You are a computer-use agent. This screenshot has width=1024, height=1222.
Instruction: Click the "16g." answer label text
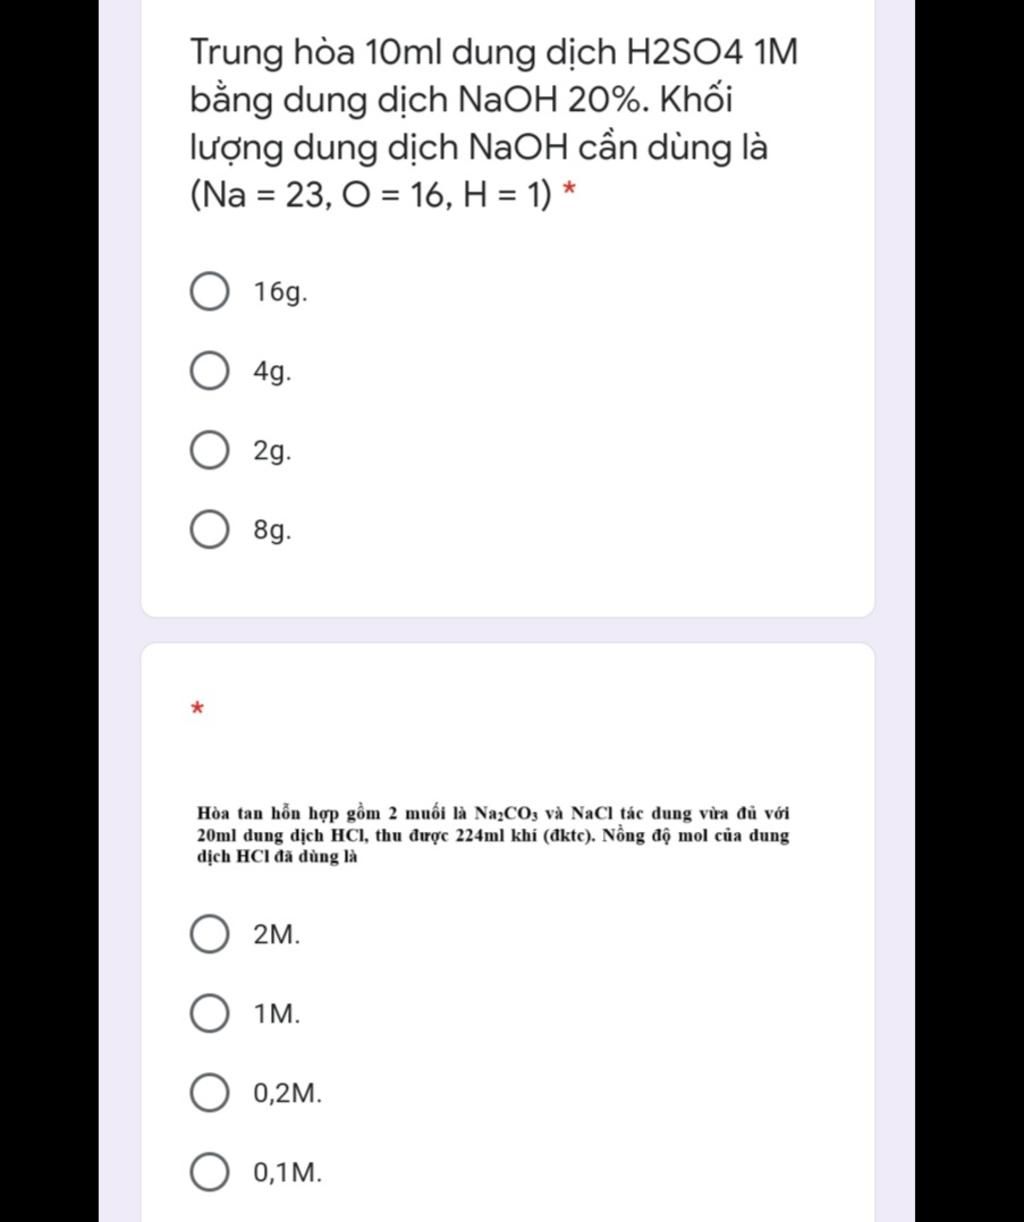point(280,293)
